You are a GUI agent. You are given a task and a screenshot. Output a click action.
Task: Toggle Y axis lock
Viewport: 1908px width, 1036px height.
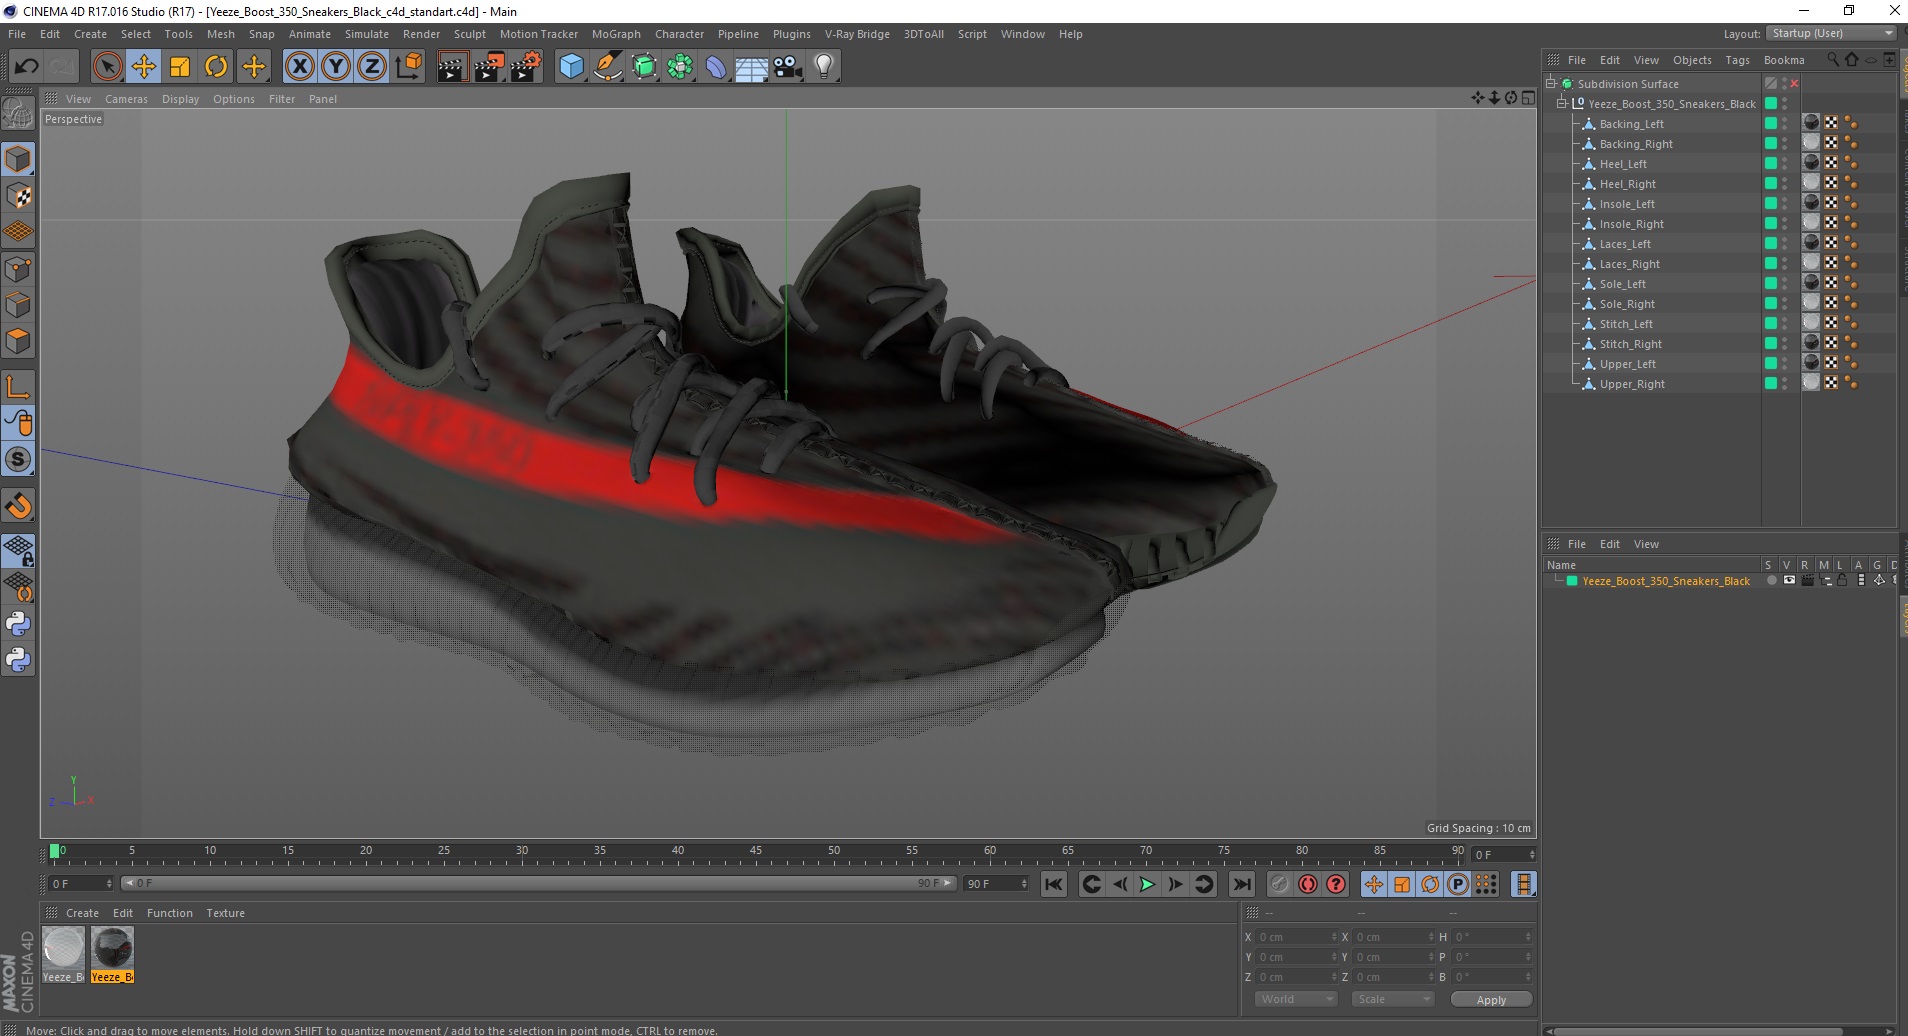coord(335,67)
